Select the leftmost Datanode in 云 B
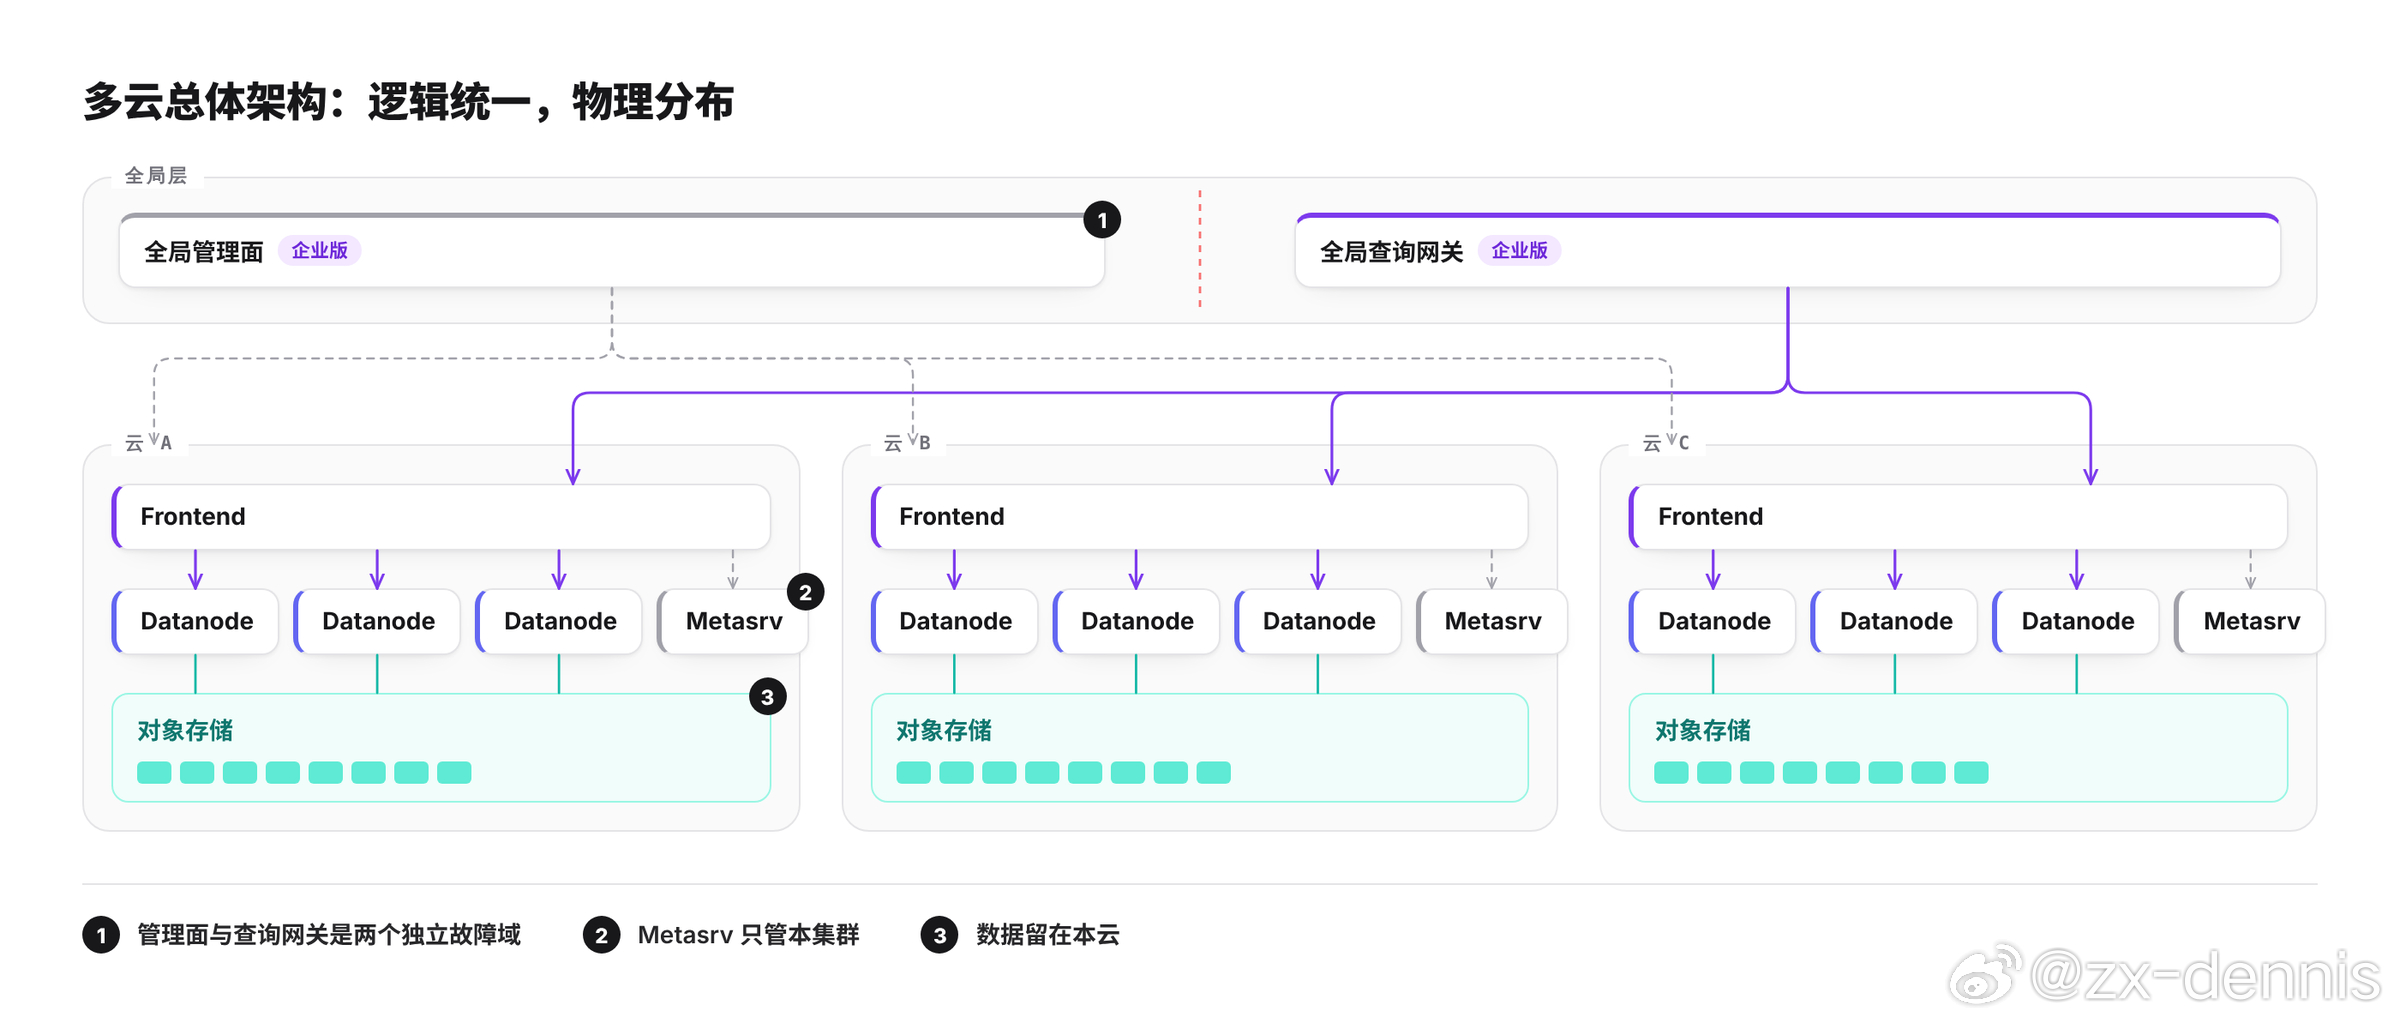 click(954, 621)
